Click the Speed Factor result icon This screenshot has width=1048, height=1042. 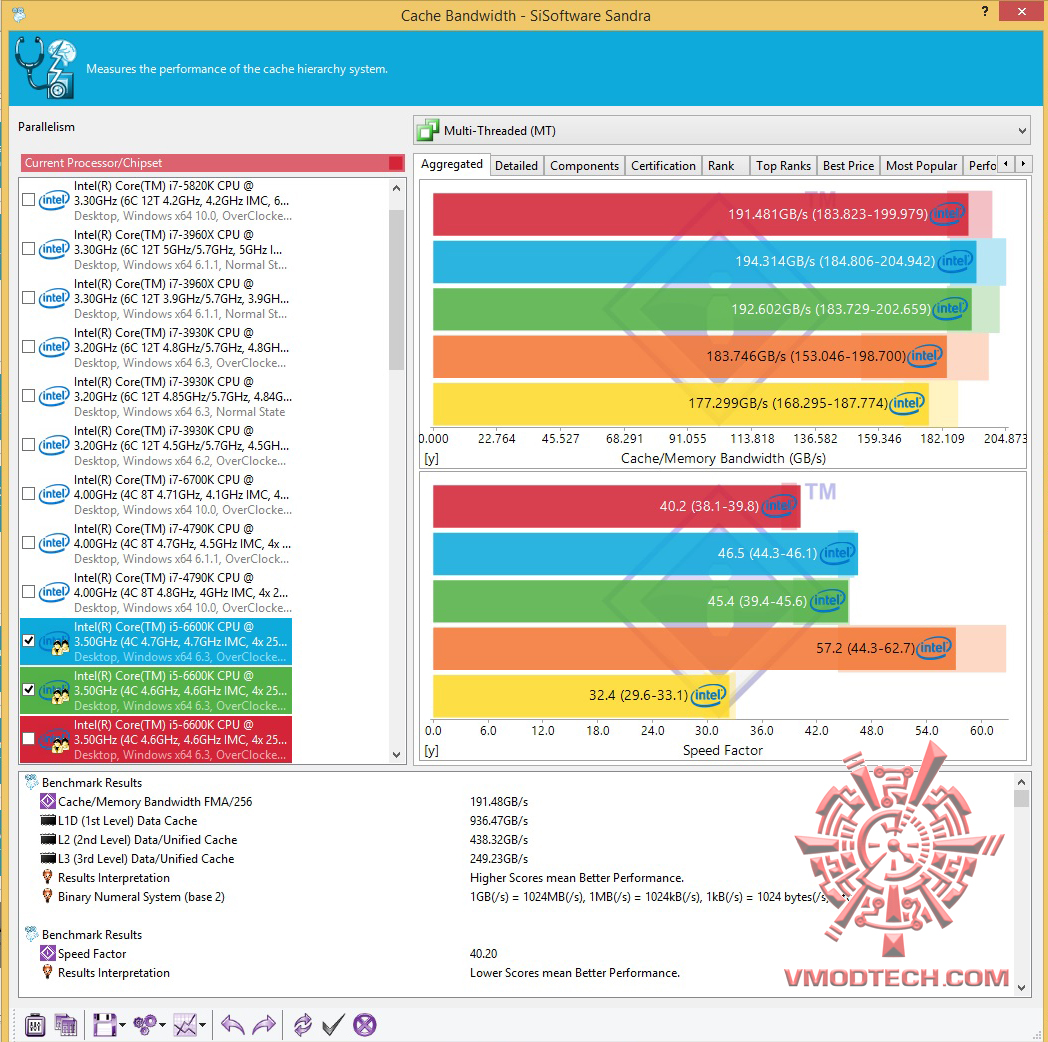(47, 953)
